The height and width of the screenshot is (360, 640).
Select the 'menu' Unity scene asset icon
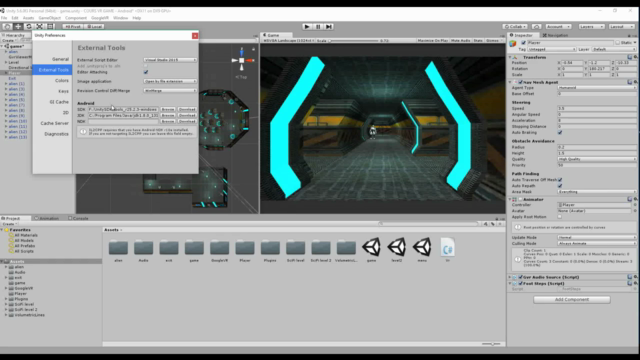(x=422, y=247)
